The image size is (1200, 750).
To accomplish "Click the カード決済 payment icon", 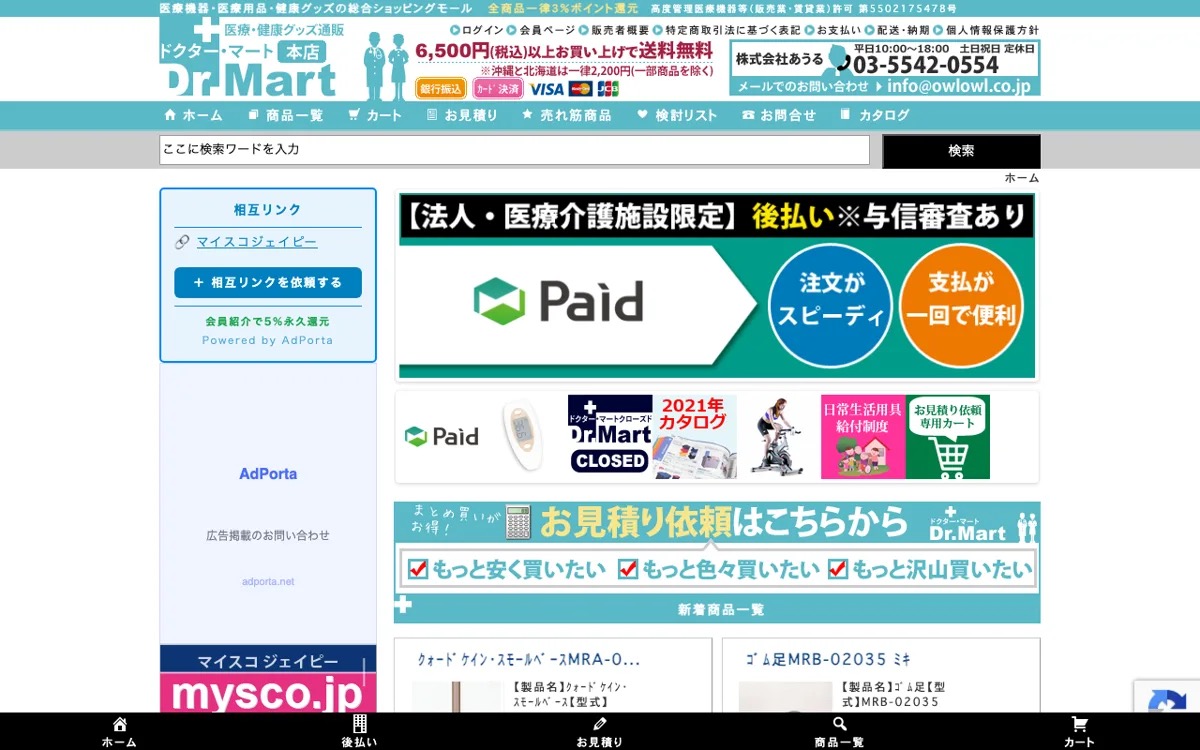I will (x=497, y=89).
